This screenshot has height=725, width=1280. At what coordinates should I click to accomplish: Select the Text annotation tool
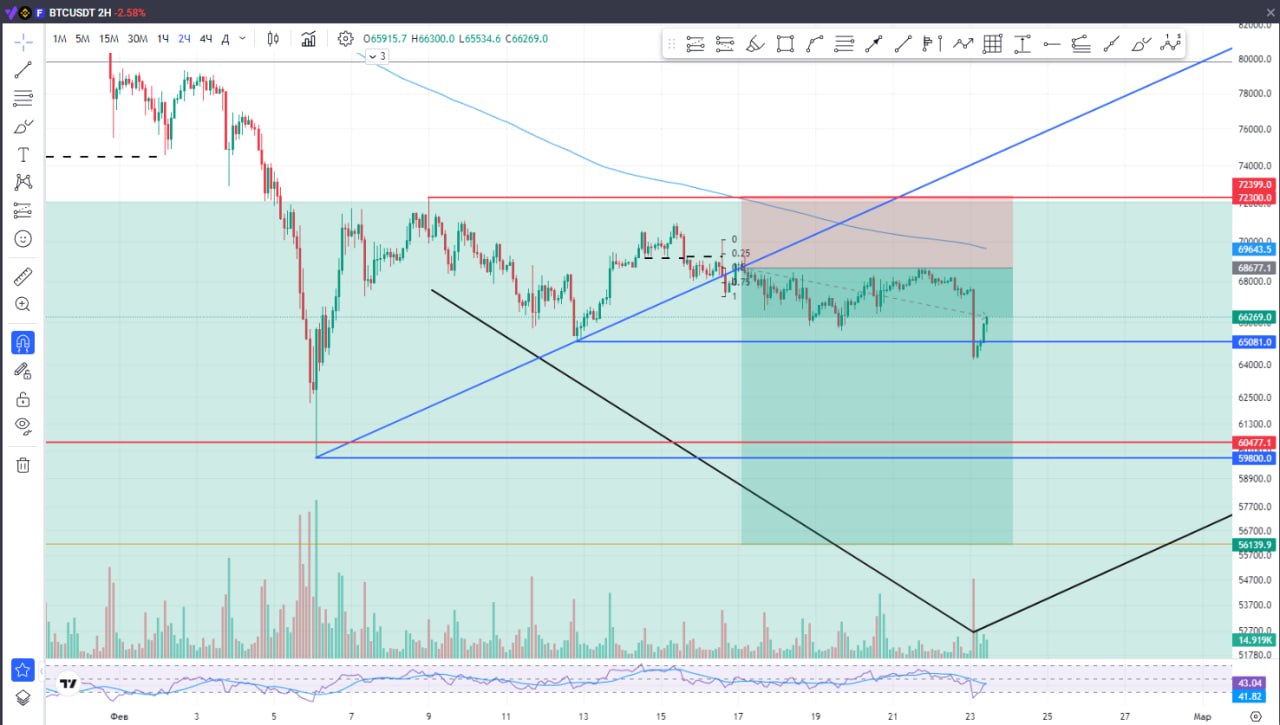point(23,155)
